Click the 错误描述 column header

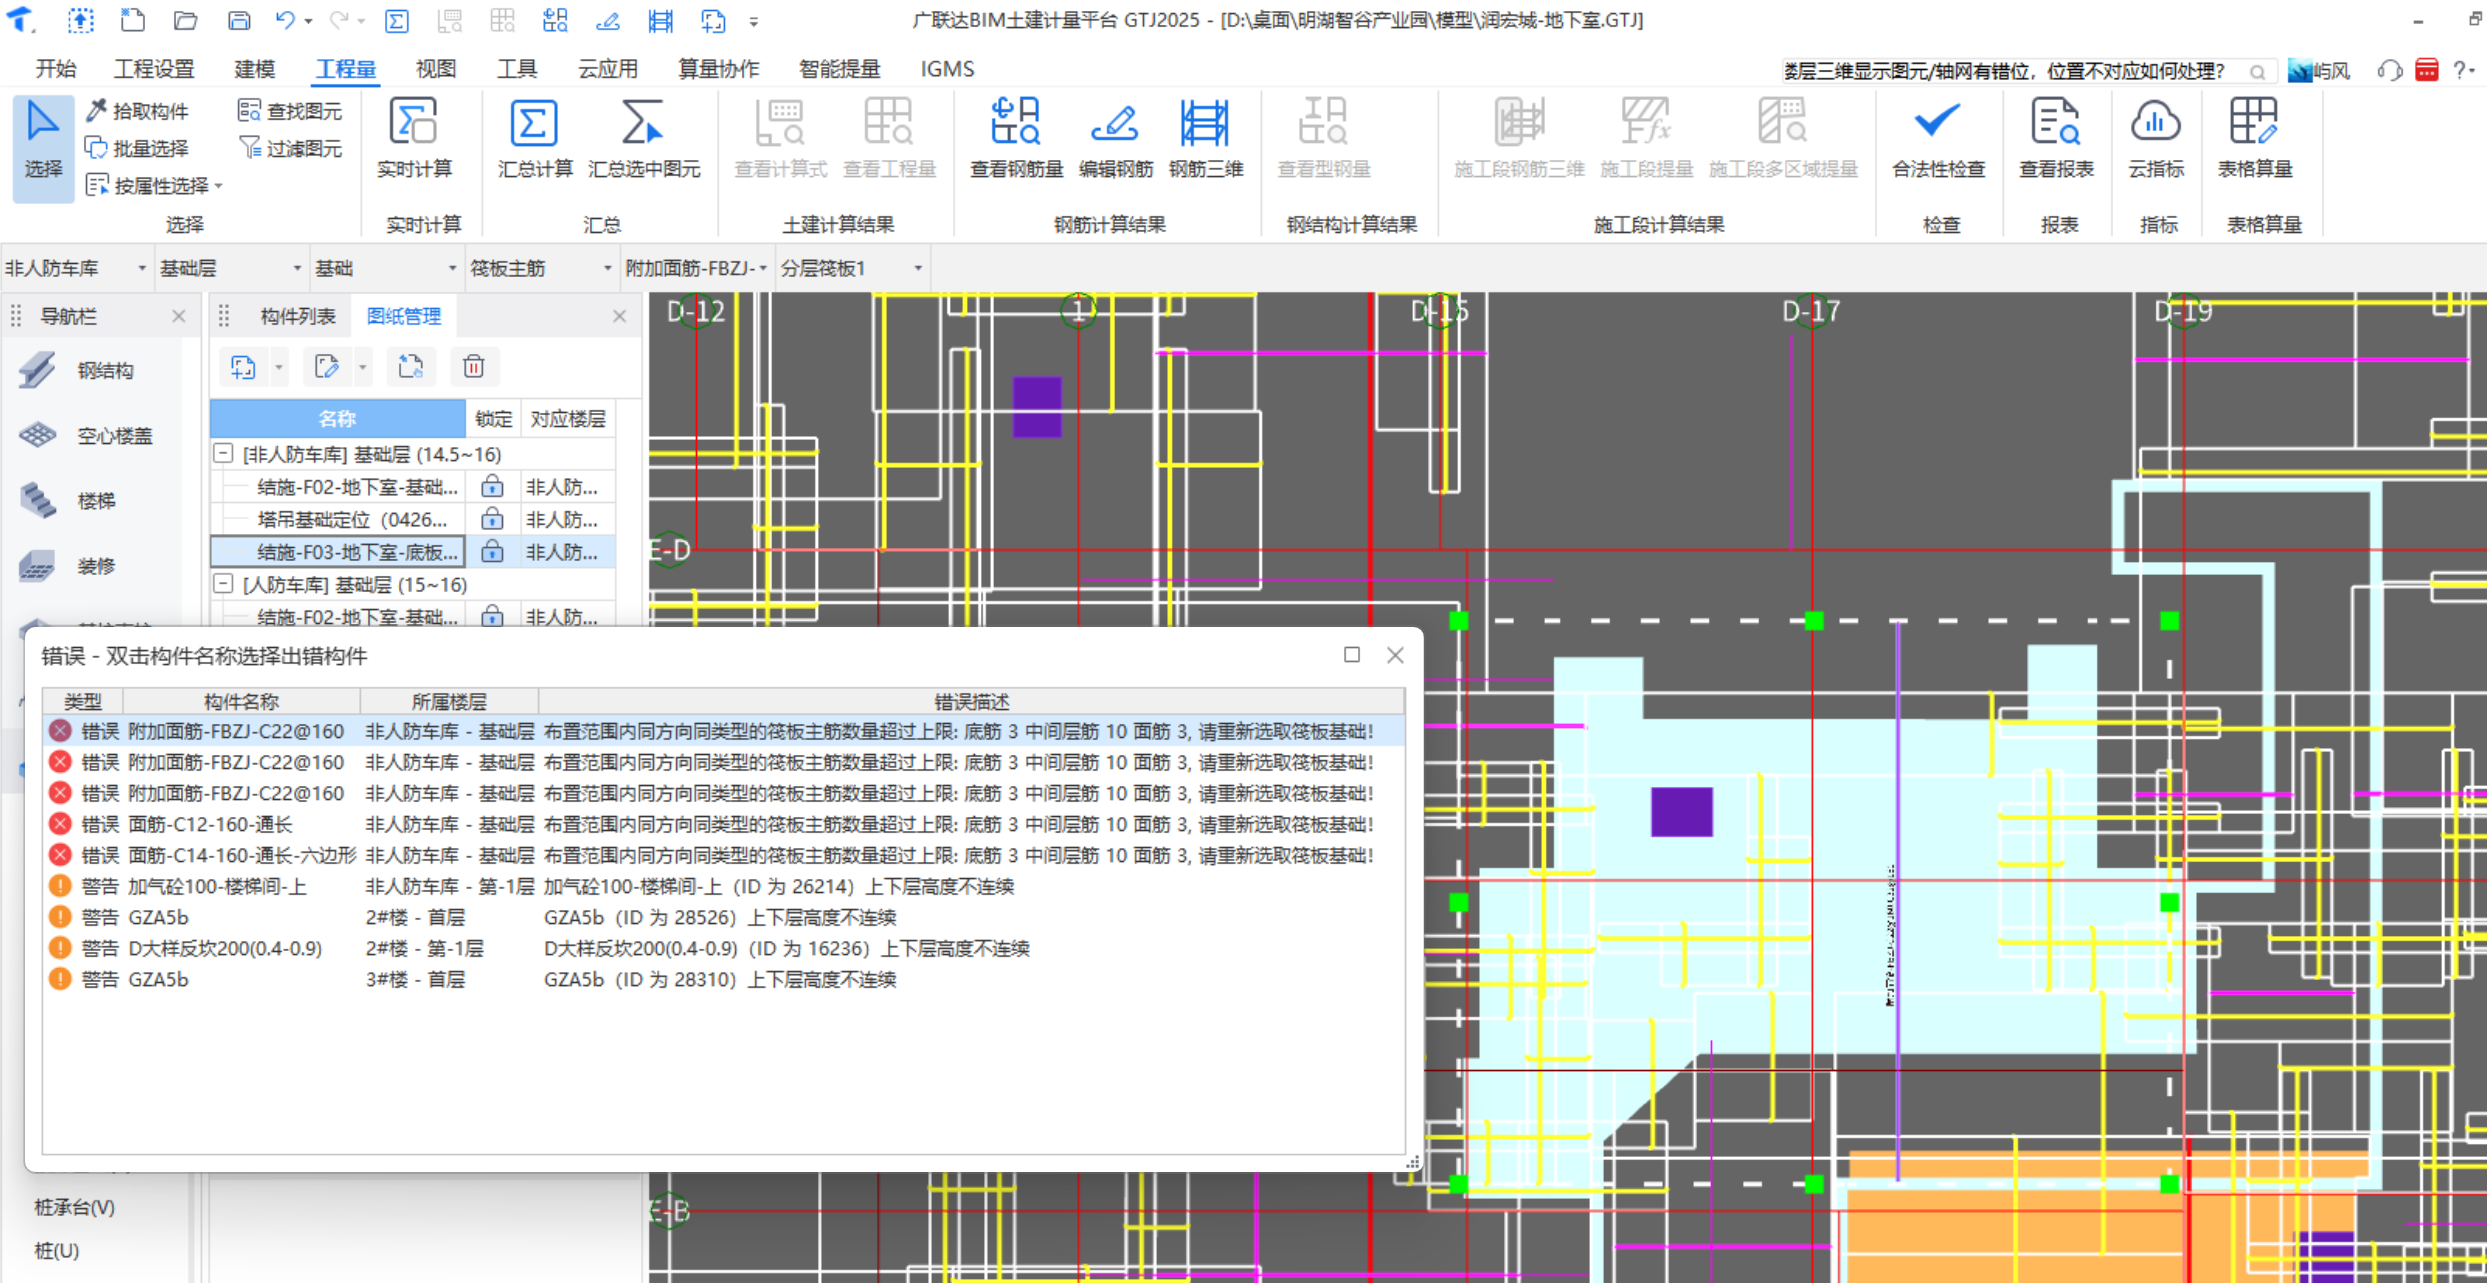971,701
